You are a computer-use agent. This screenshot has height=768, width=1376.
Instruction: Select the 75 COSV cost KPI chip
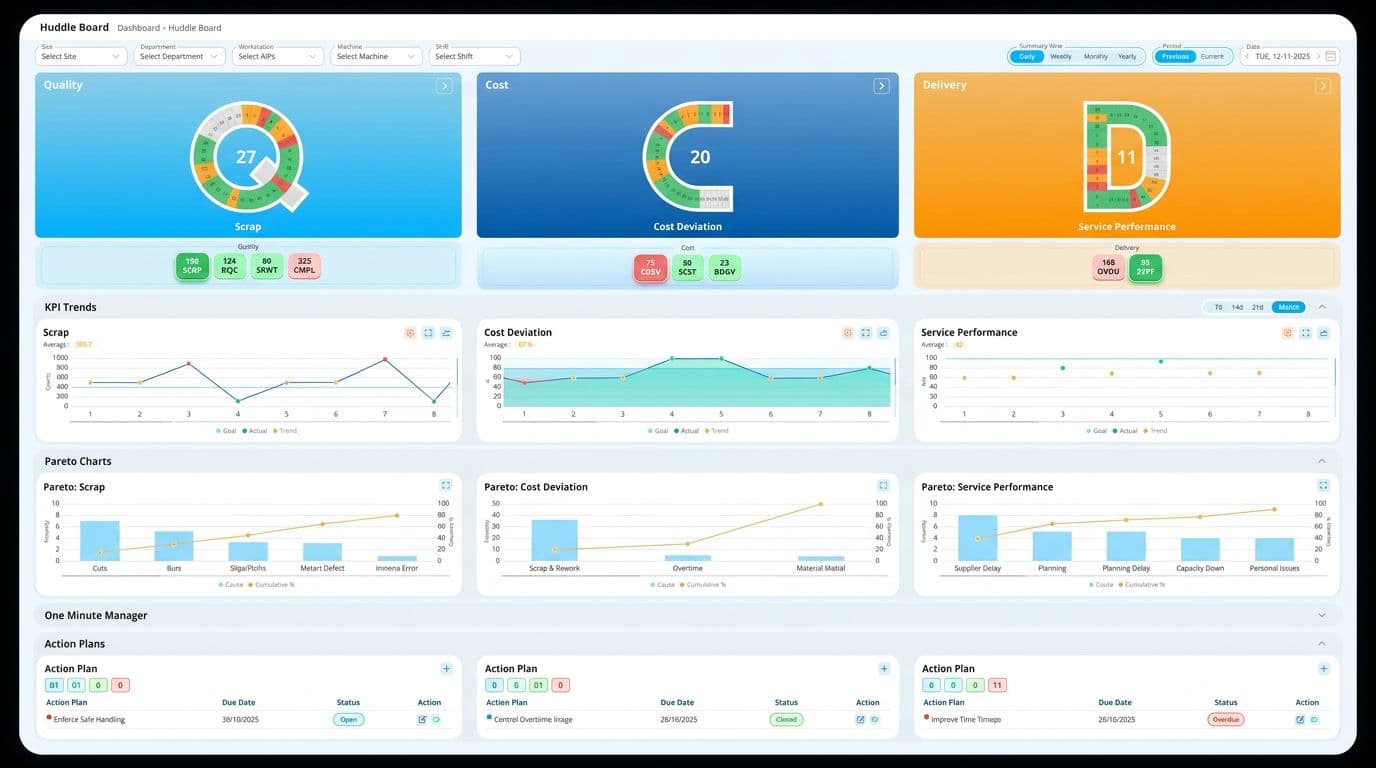click(650, 268)
